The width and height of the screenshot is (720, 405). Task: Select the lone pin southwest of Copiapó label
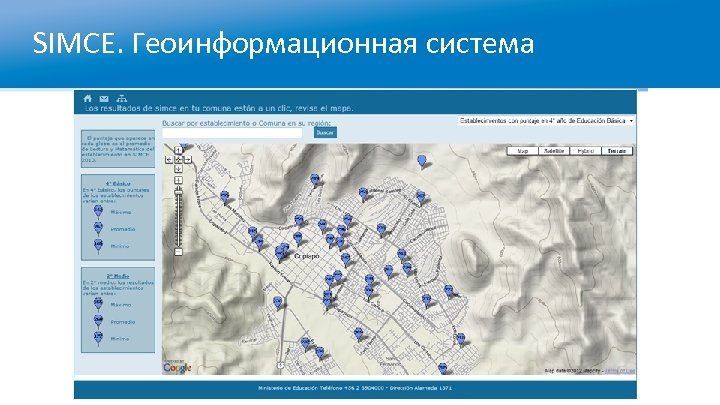pos(277,303)
